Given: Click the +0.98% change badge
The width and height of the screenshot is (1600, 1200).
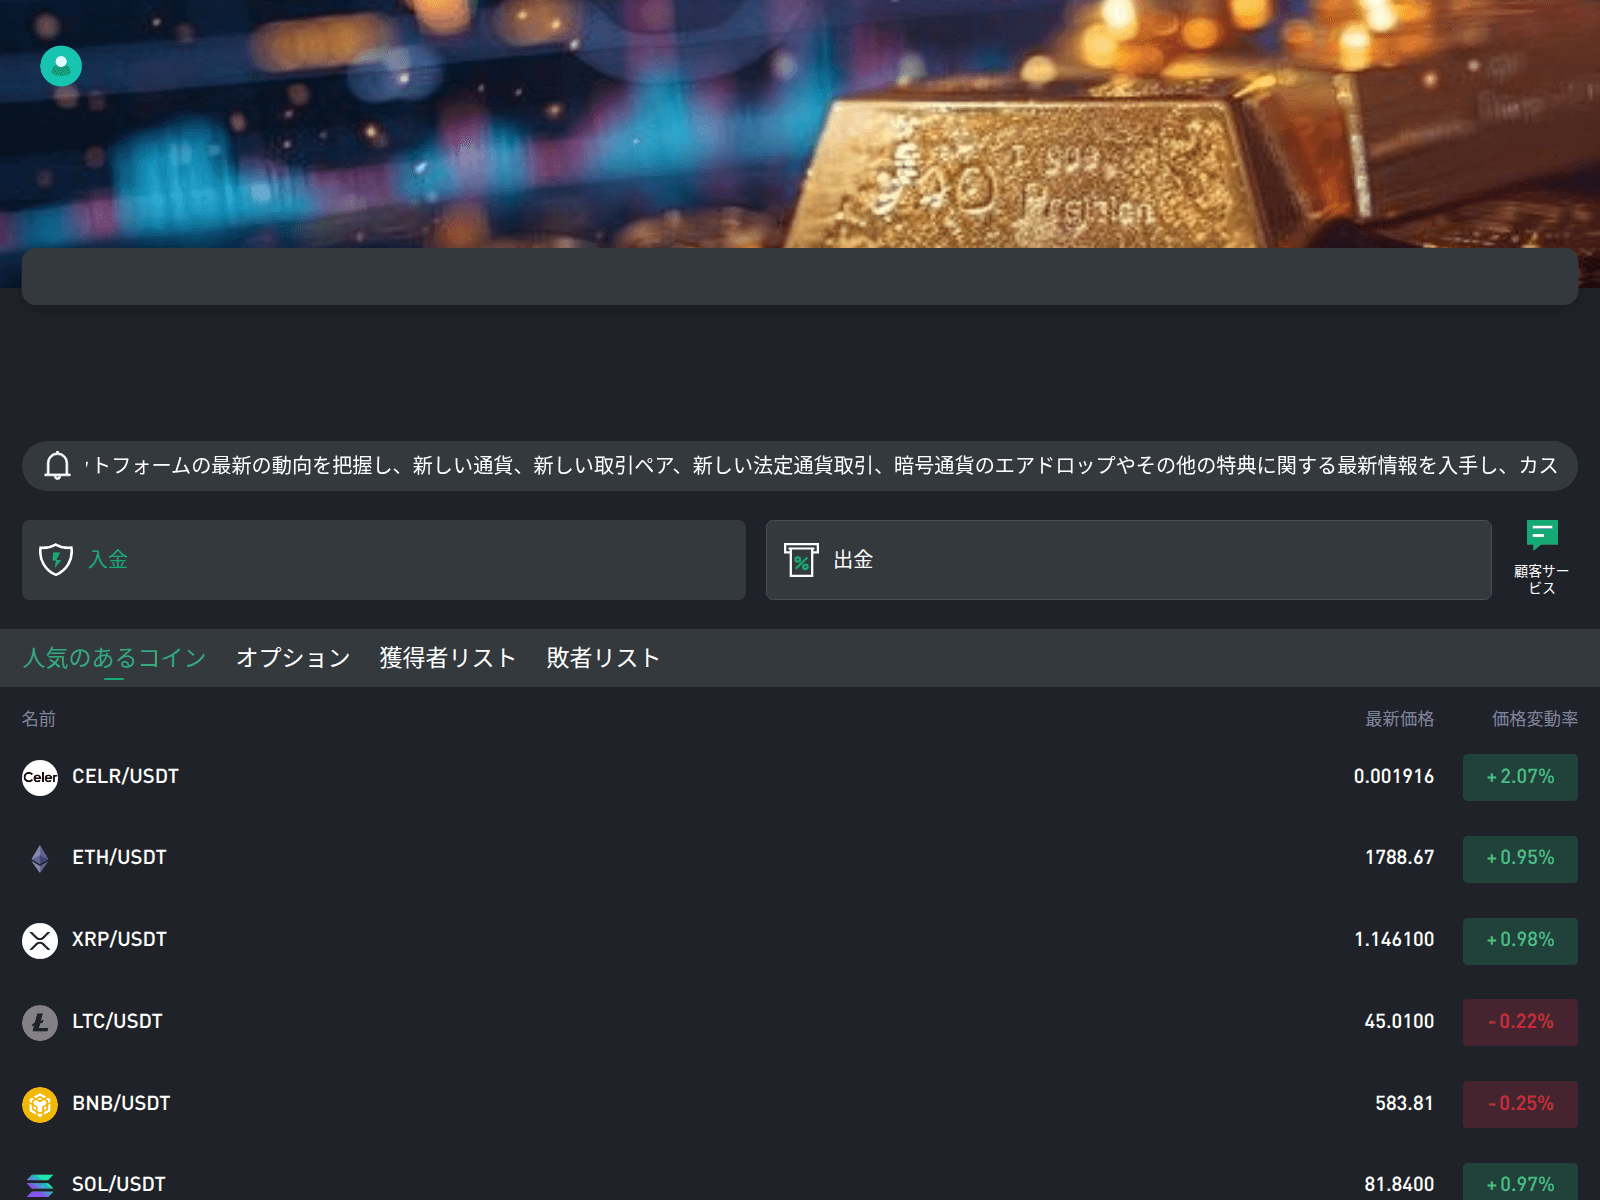Looking at the screenshot, I should tap(1520, 941).
